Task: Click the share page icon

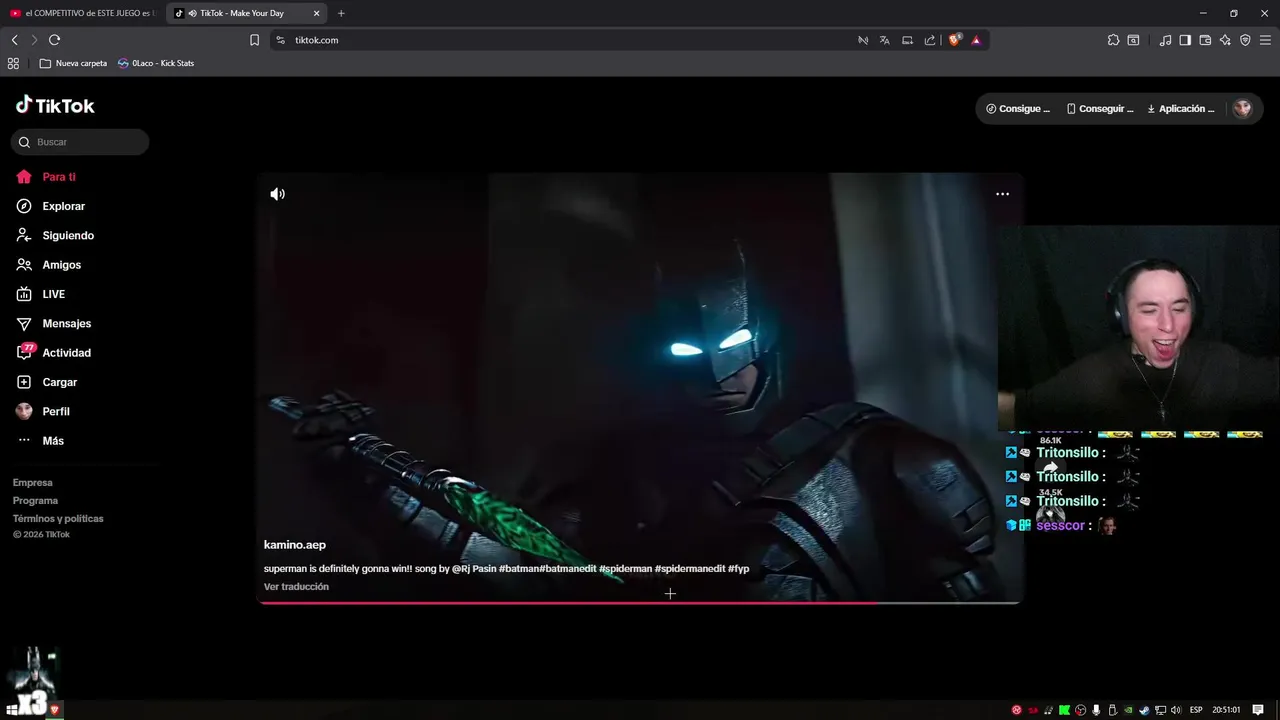Action: 930,40
